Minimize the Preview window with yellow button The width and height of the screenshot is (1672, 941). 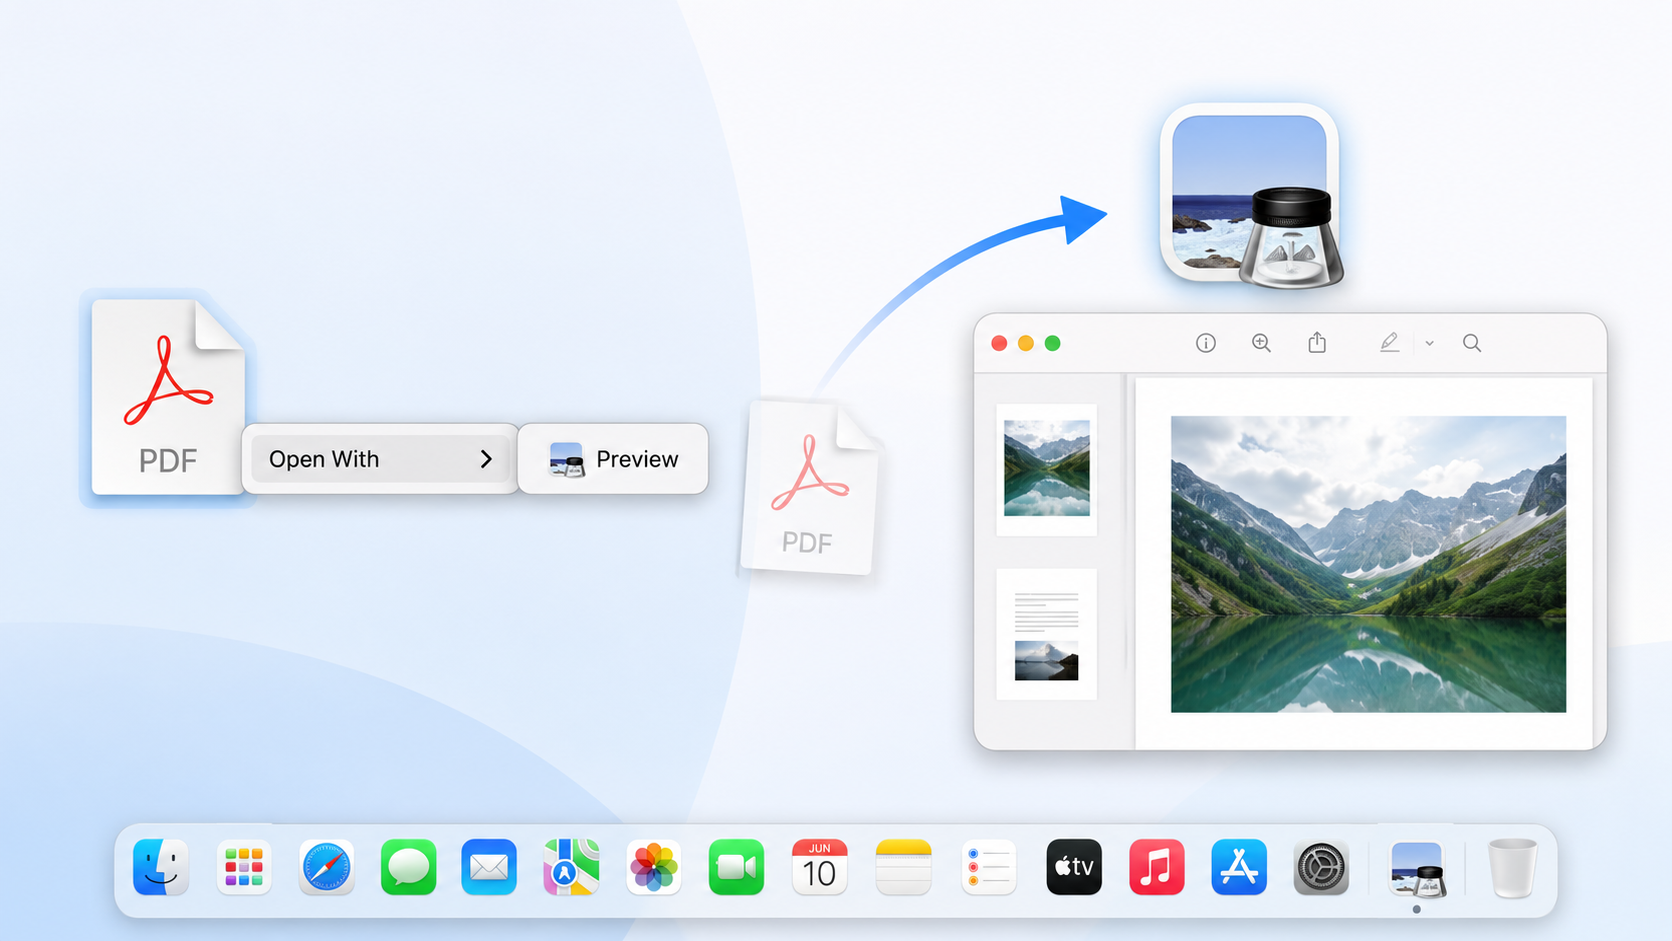click(x=1026, y=343)
